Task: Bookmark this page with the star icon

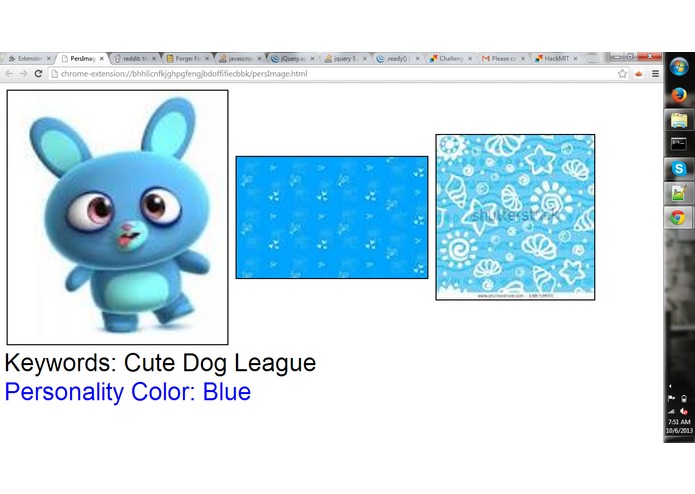Action: click(x=622, y=74)
